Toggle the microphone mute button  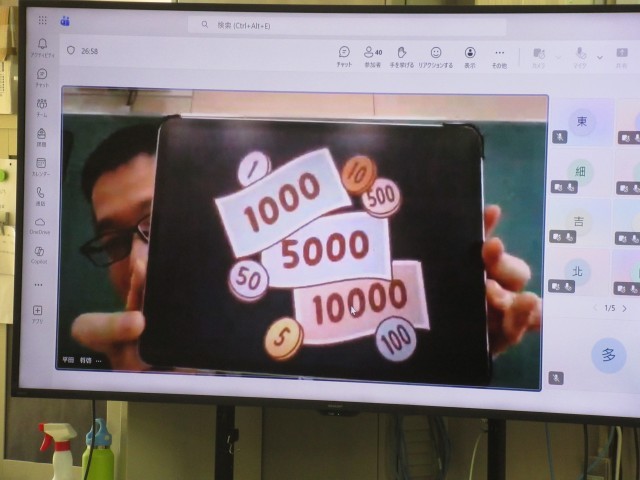point(581,56)
